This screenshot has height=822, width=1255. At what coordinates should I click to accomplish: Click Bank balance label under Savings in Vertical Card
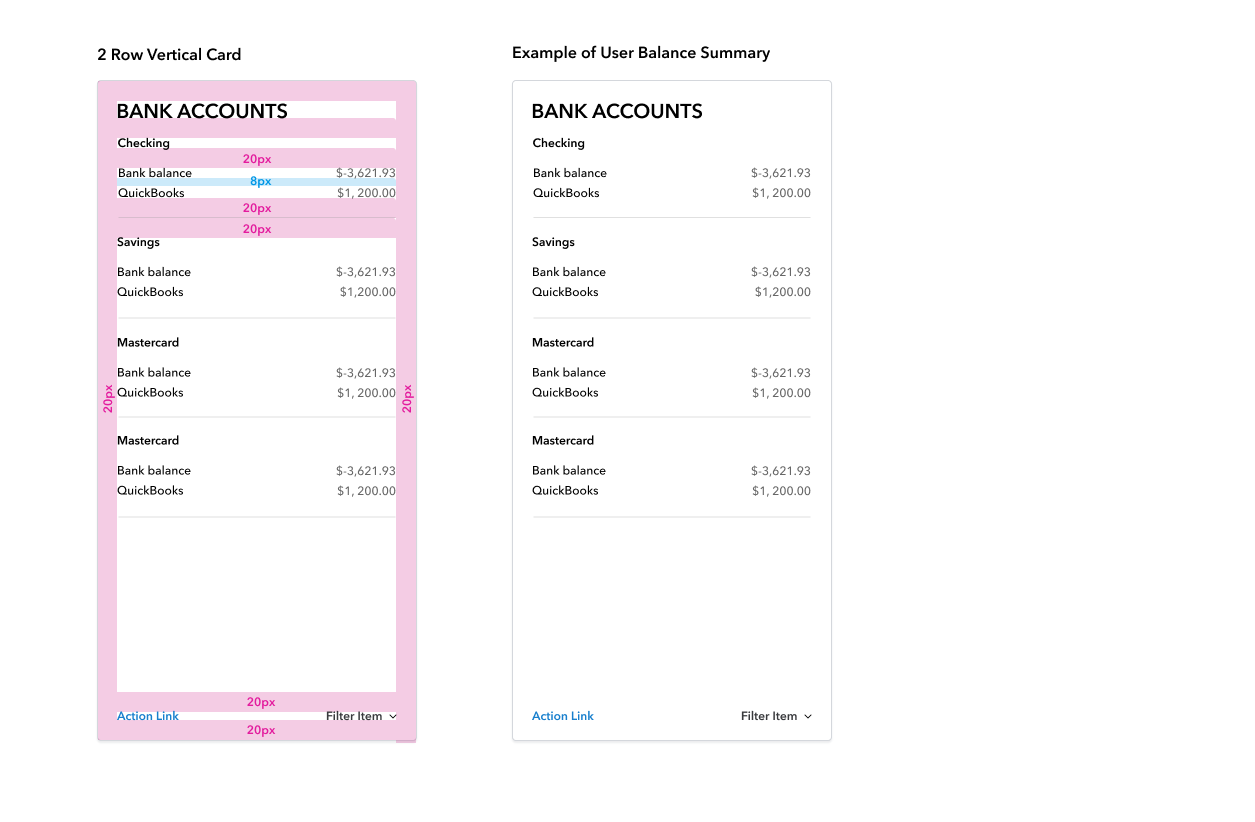tap(154, 272)
